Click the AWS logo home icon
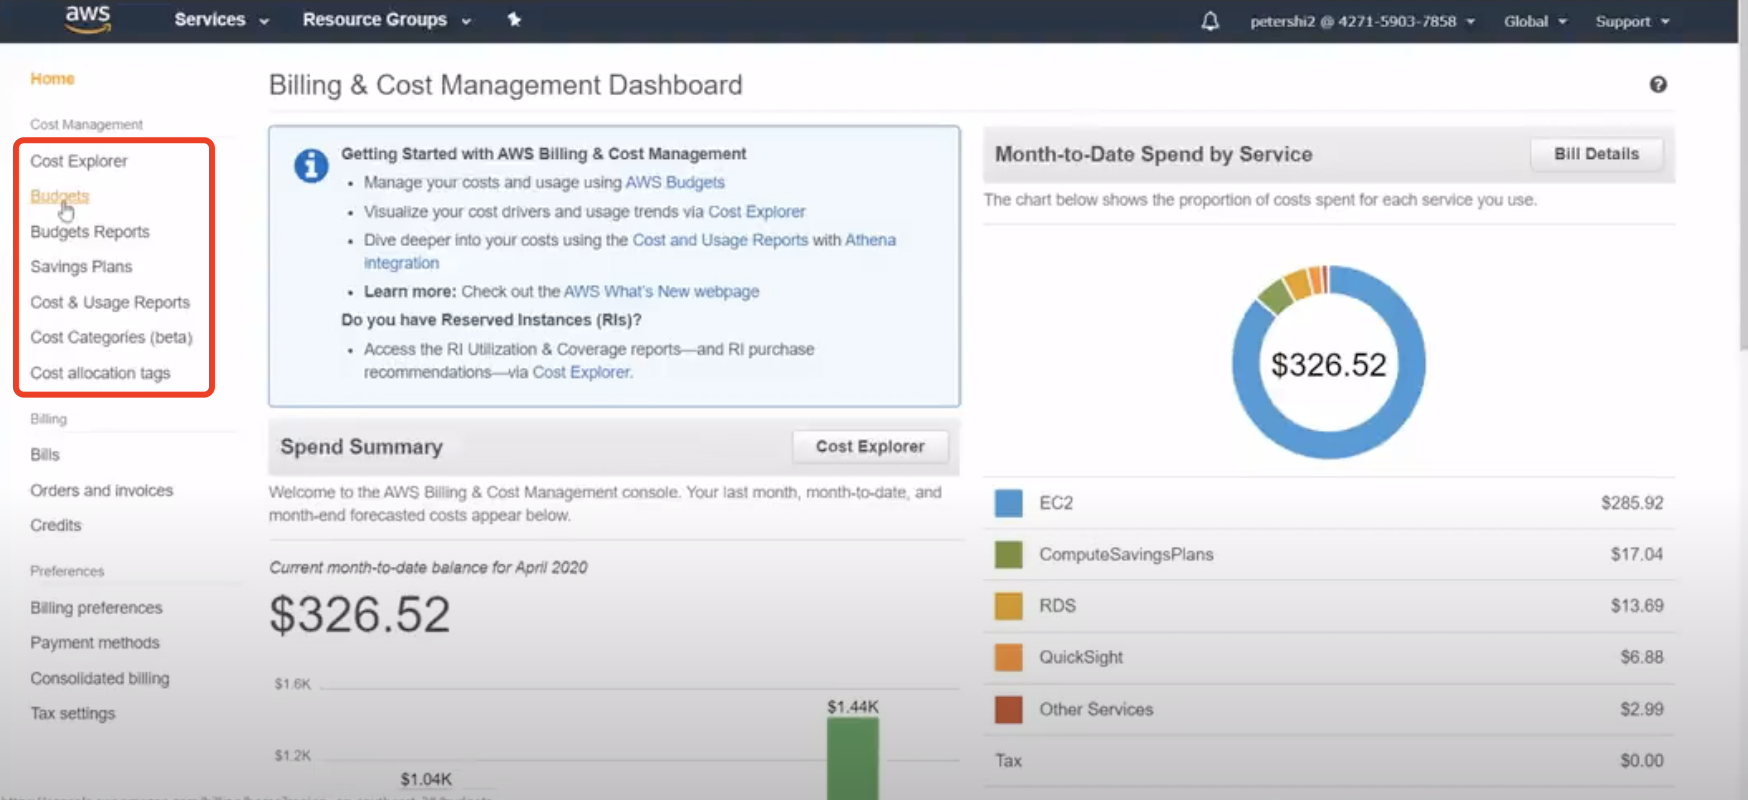 (x=87, y=19)
